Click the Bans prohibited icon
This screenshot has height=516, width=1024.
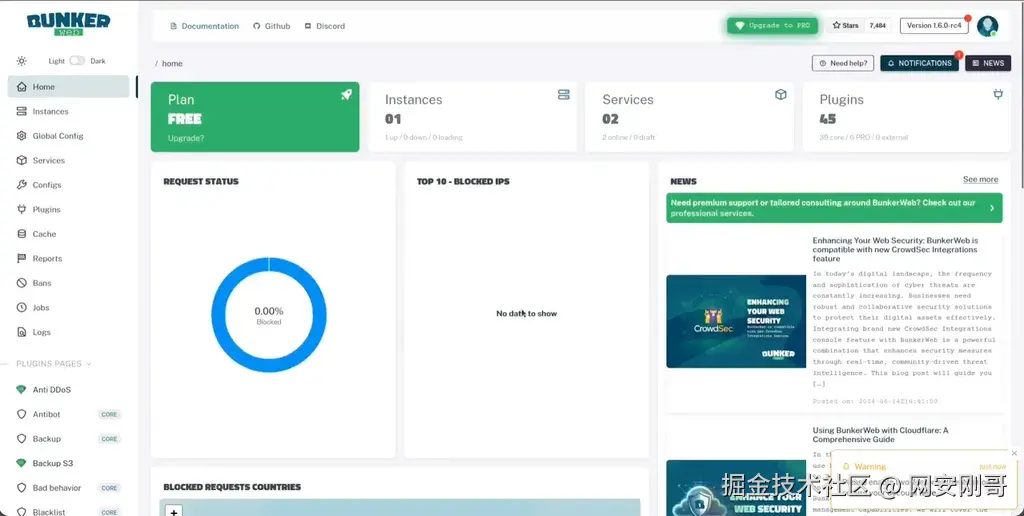tap(22, 283)
